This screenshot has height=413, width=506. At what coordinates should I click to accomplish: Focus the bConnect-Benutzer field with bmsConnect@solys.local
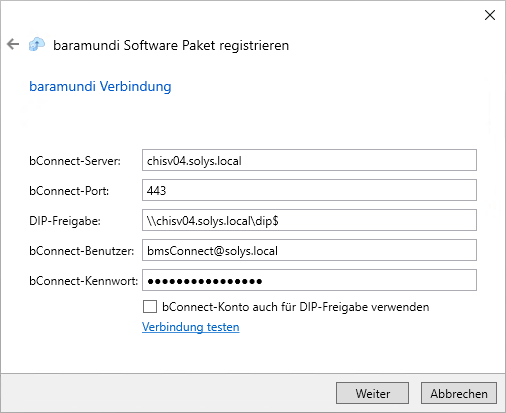[309, 250]
